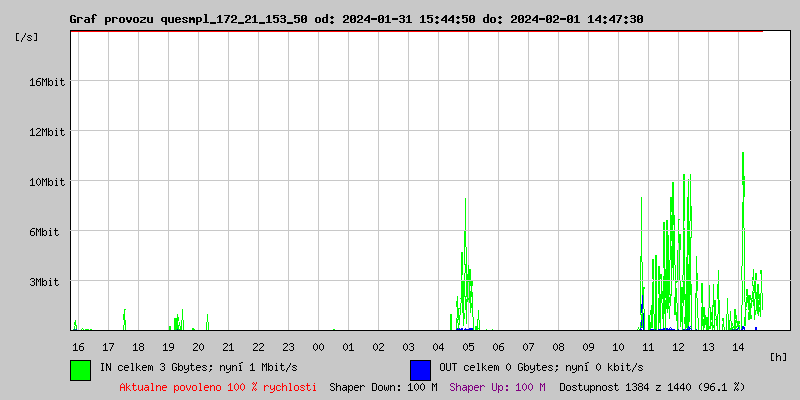This screenshot has width=800, height=400.
Task: Click hour marker 00 on the time axis
Action: coord(318,346)
